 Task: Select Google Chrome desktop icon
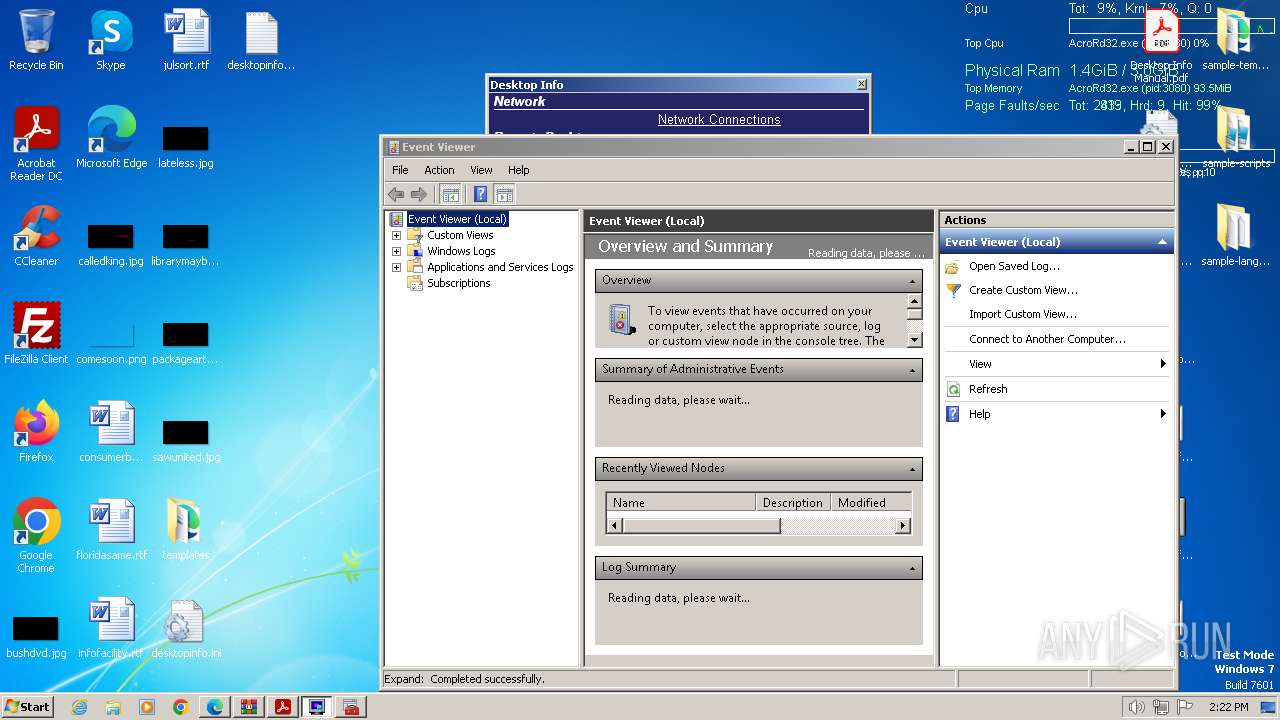(x=36, y=536)
